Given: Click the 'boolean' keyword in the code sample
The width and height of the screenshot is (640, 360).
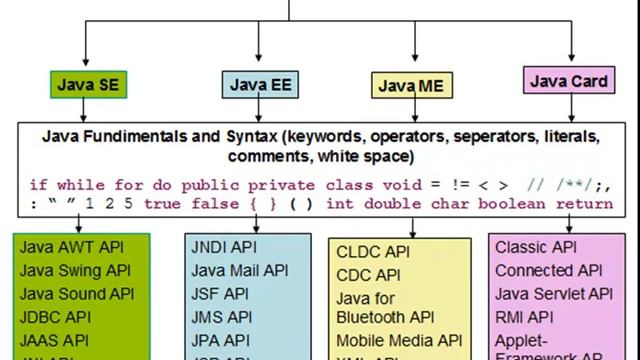Looking at the screenshot, I should click(512, 203).
